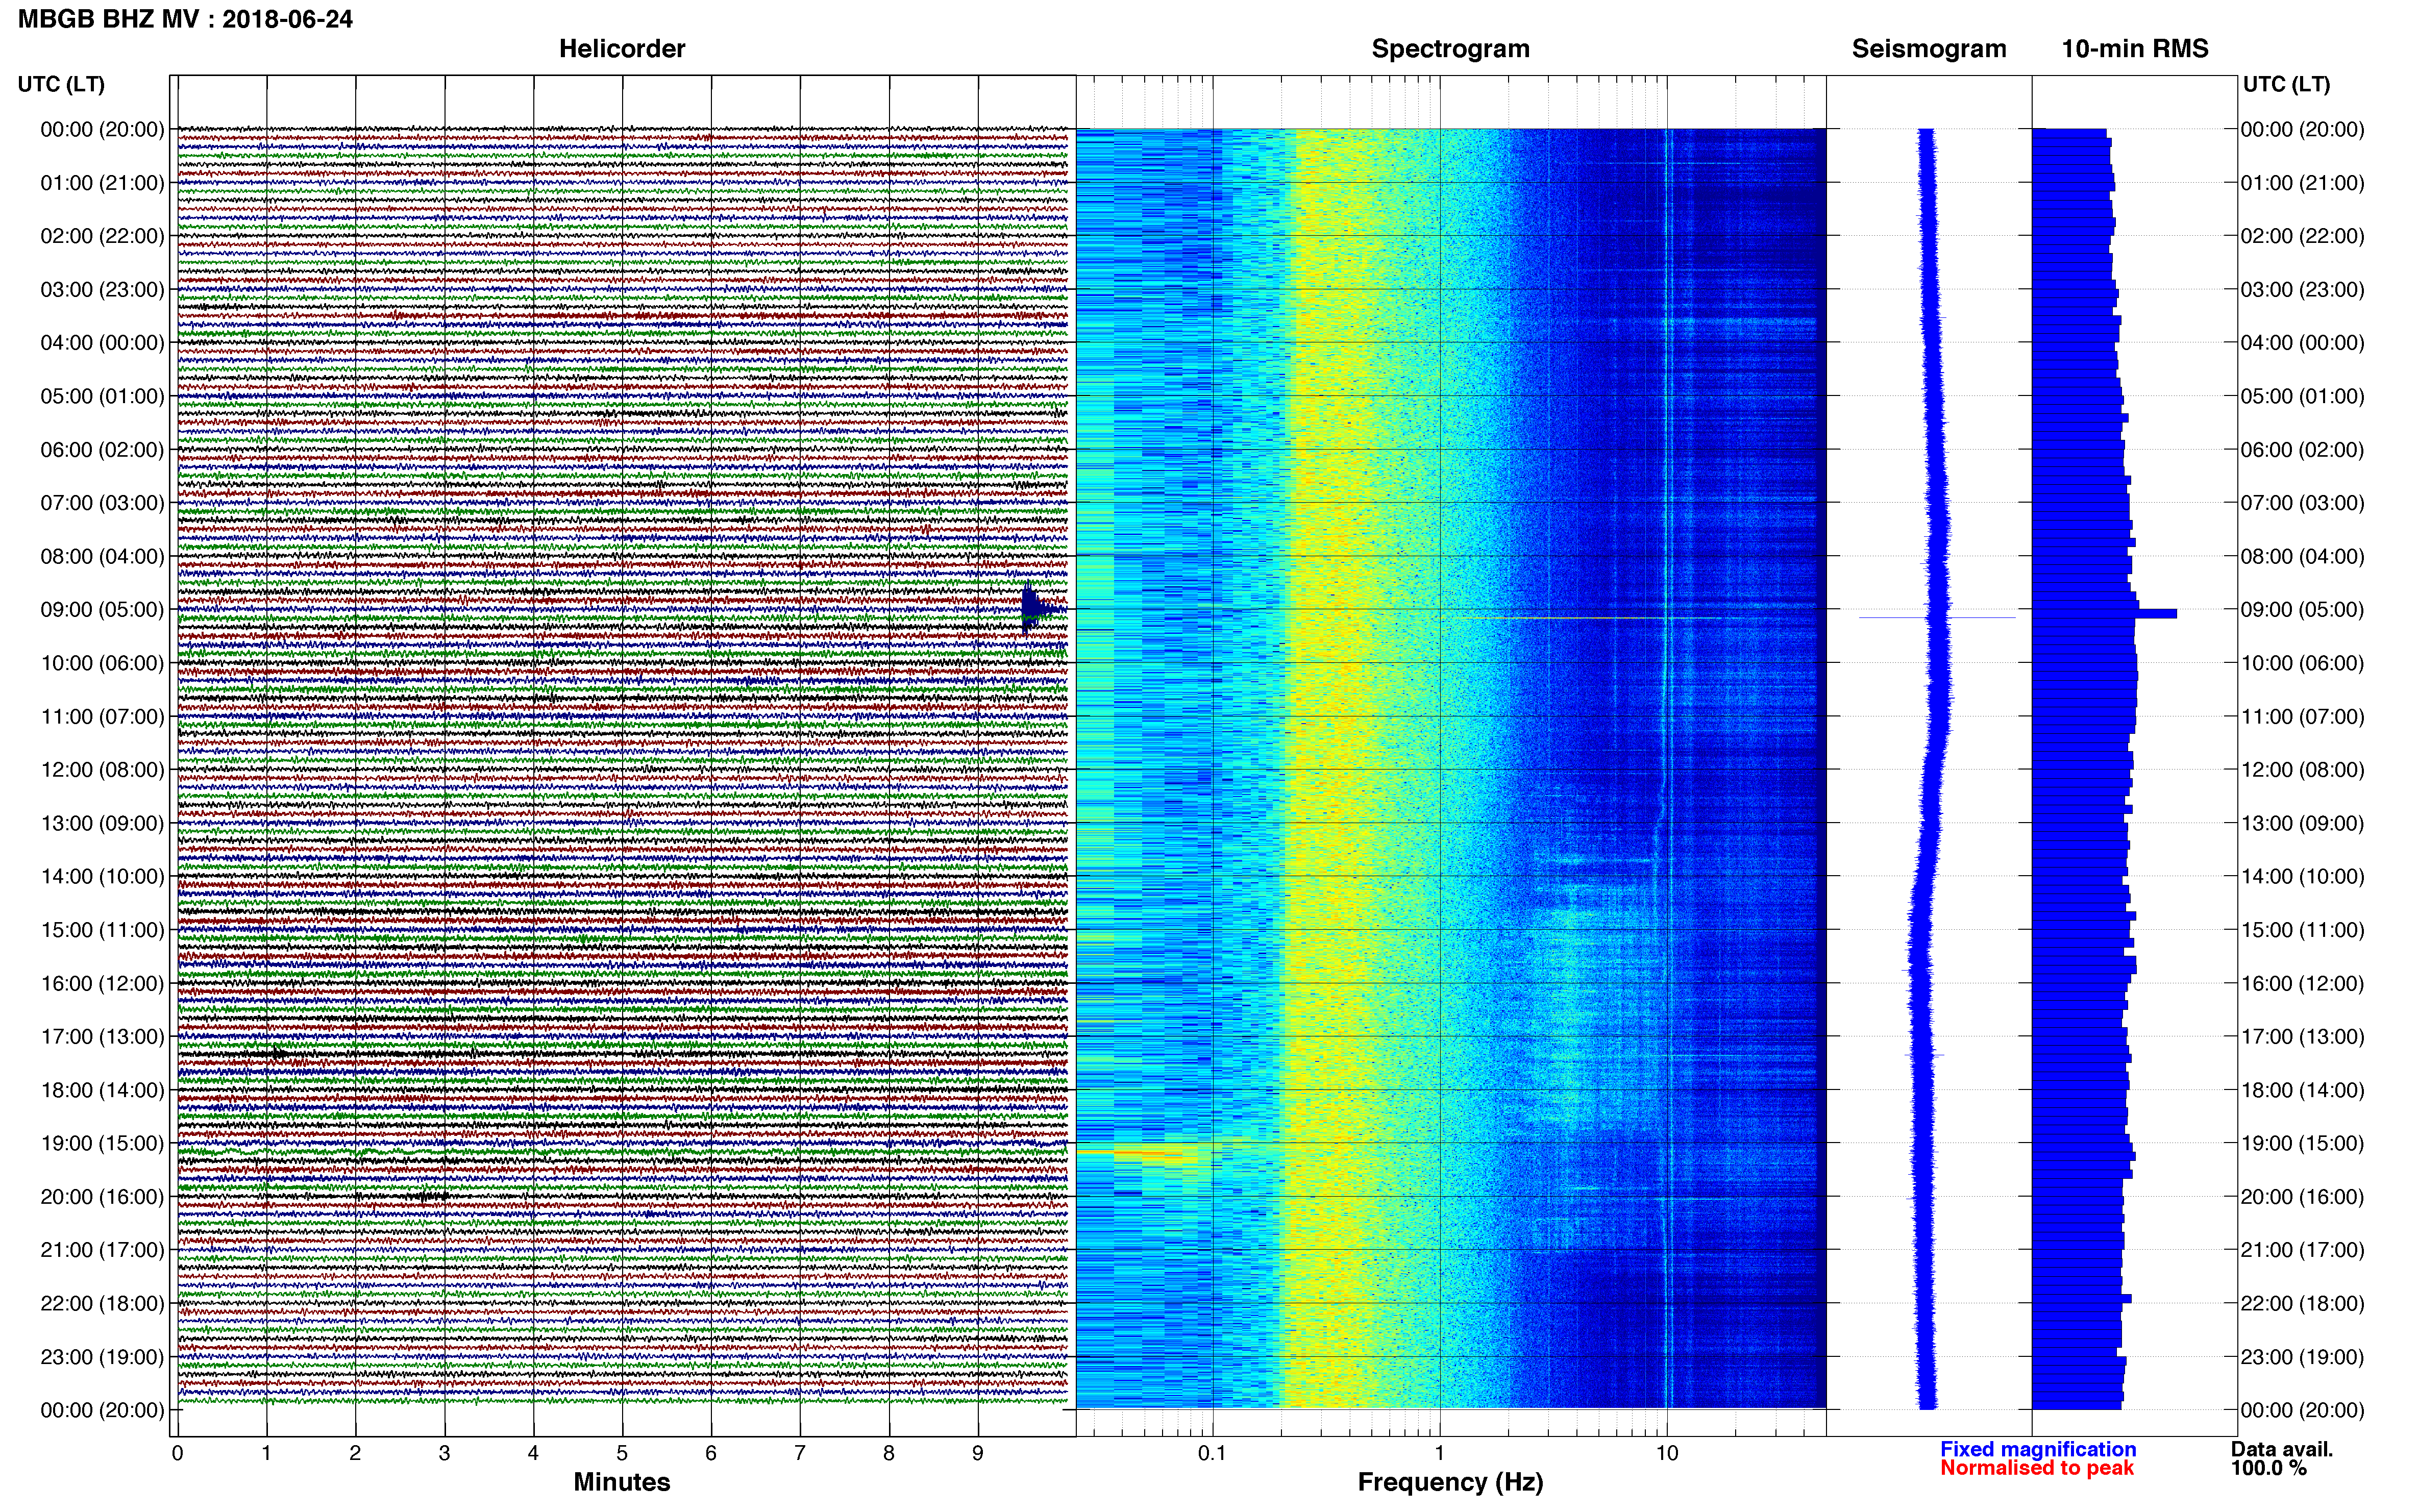This screenshot has height=1512, width=2419.
Task: Click the left-axis 19:00 (15:00) time label
Action: (x=102, y=1143)
